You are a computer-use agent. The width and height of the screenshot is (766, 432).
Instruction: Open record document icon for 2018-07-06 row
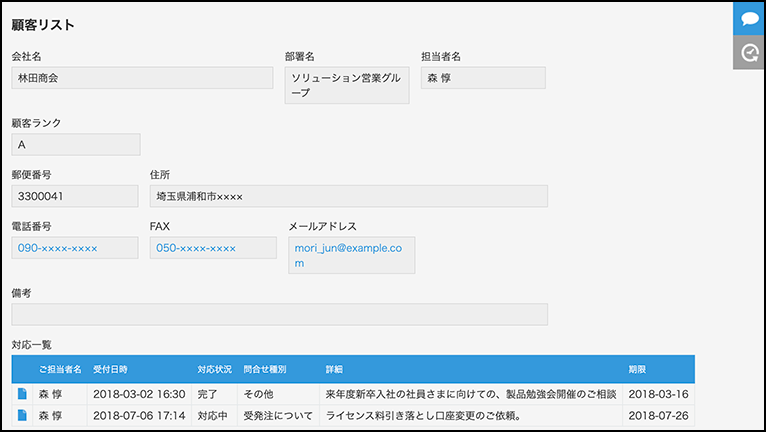[22, 415]
